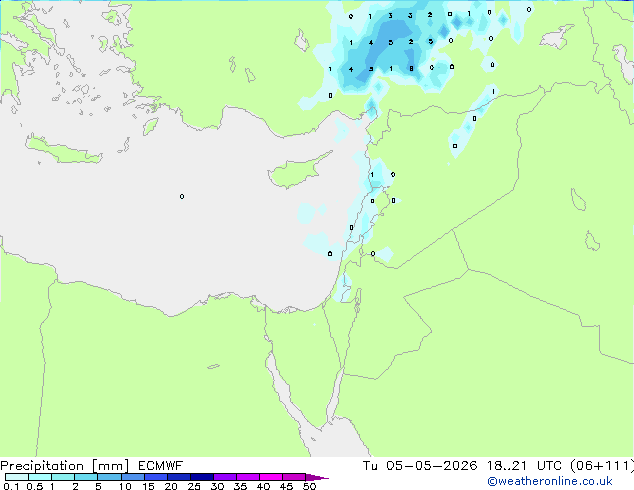Click the island of Crete on the map
This screenshot has height=490, width=634.
[x=63, y=150]
